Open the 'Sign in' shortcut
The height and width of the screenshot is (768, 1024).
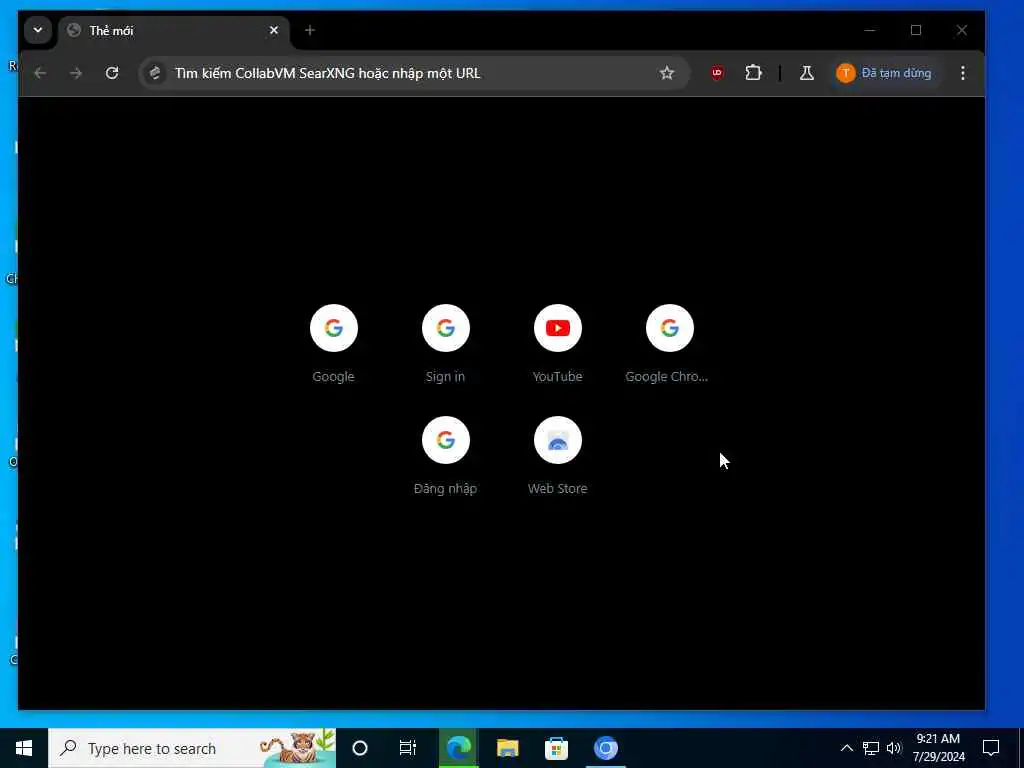coord(446,344)
